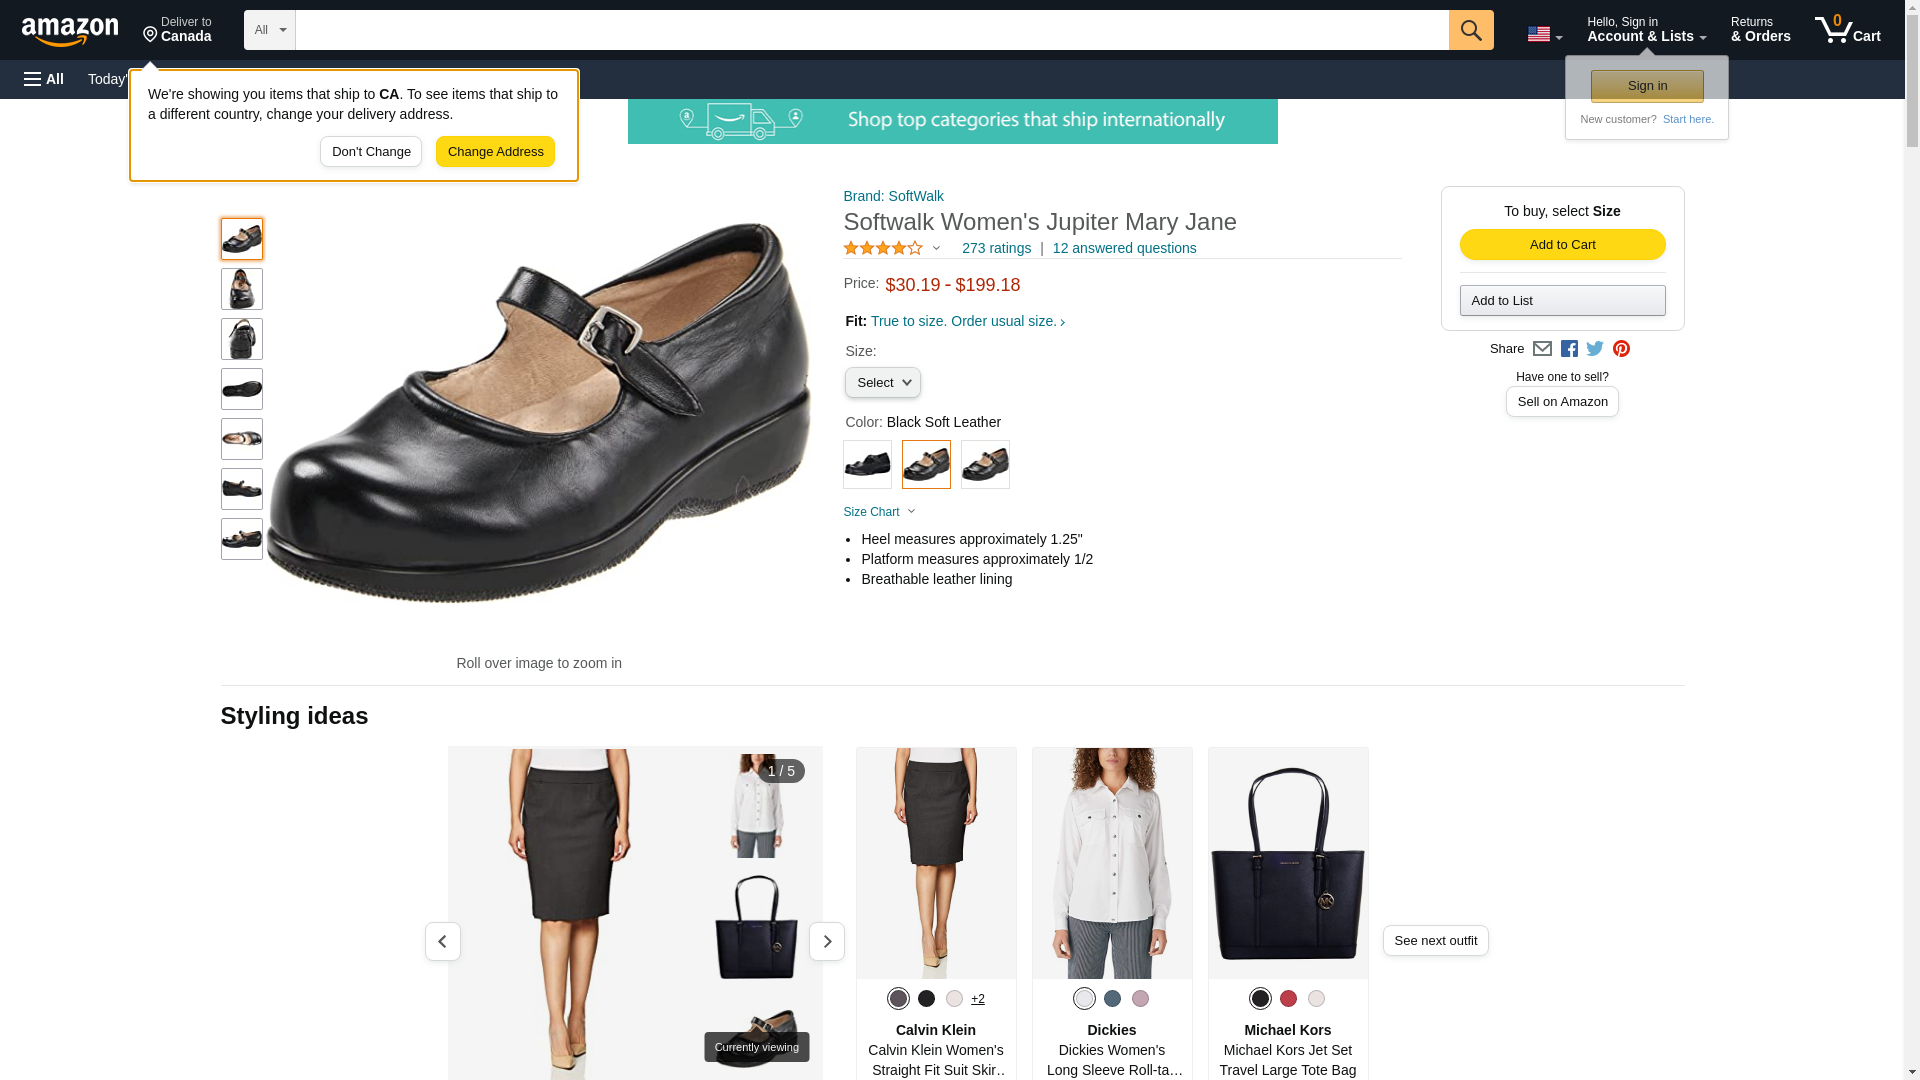Open the Size Select dropdown
This screenshot has width=1920, height=1080.
coord(882,383)
